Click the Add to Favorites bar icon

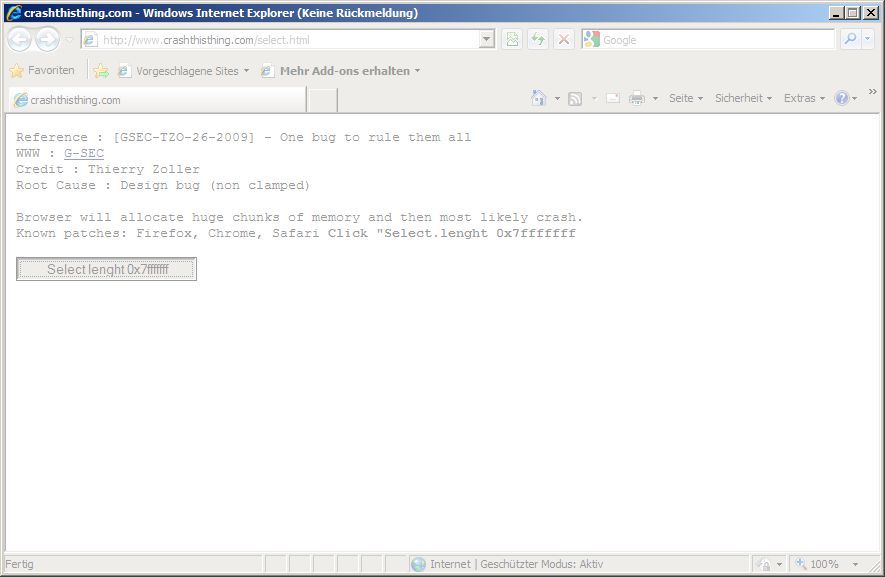[101, 71]
